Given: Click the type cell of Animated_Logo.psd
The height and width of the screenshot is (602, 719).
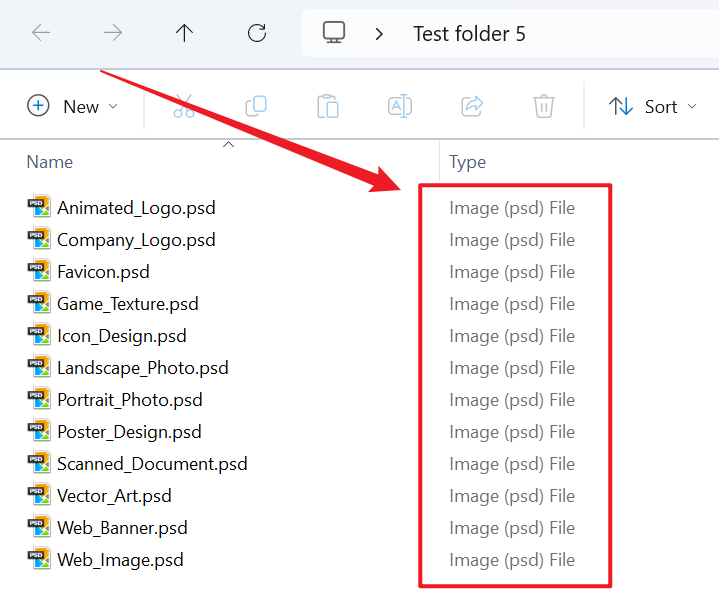Looking at the screenshot, I should tap(512, 208).
